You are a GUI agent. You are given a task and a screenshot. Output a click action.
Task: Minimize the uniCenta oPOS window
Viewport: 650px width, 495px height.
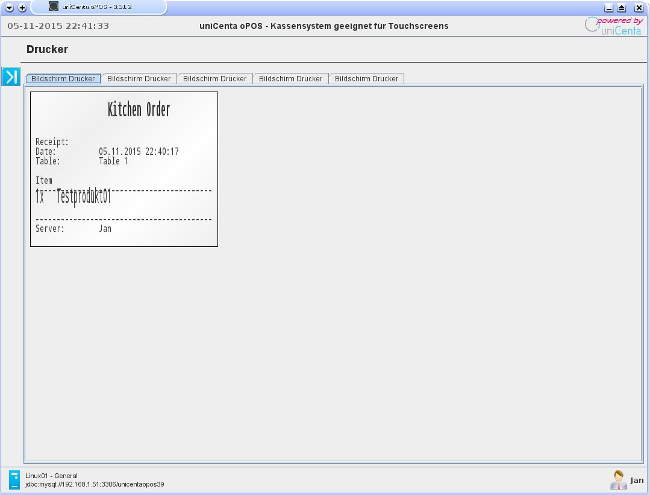click(607, 7)
